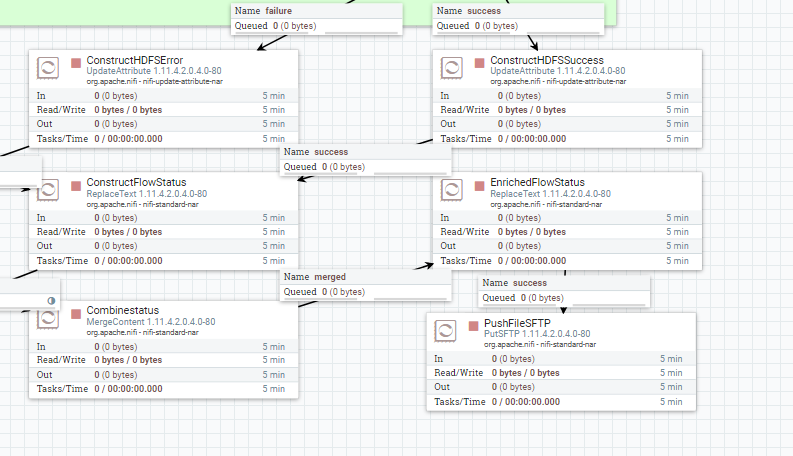Screen dimensions: 793x456
Task: Click stopped status square of Combinestatus
Action: pos(76,314)
